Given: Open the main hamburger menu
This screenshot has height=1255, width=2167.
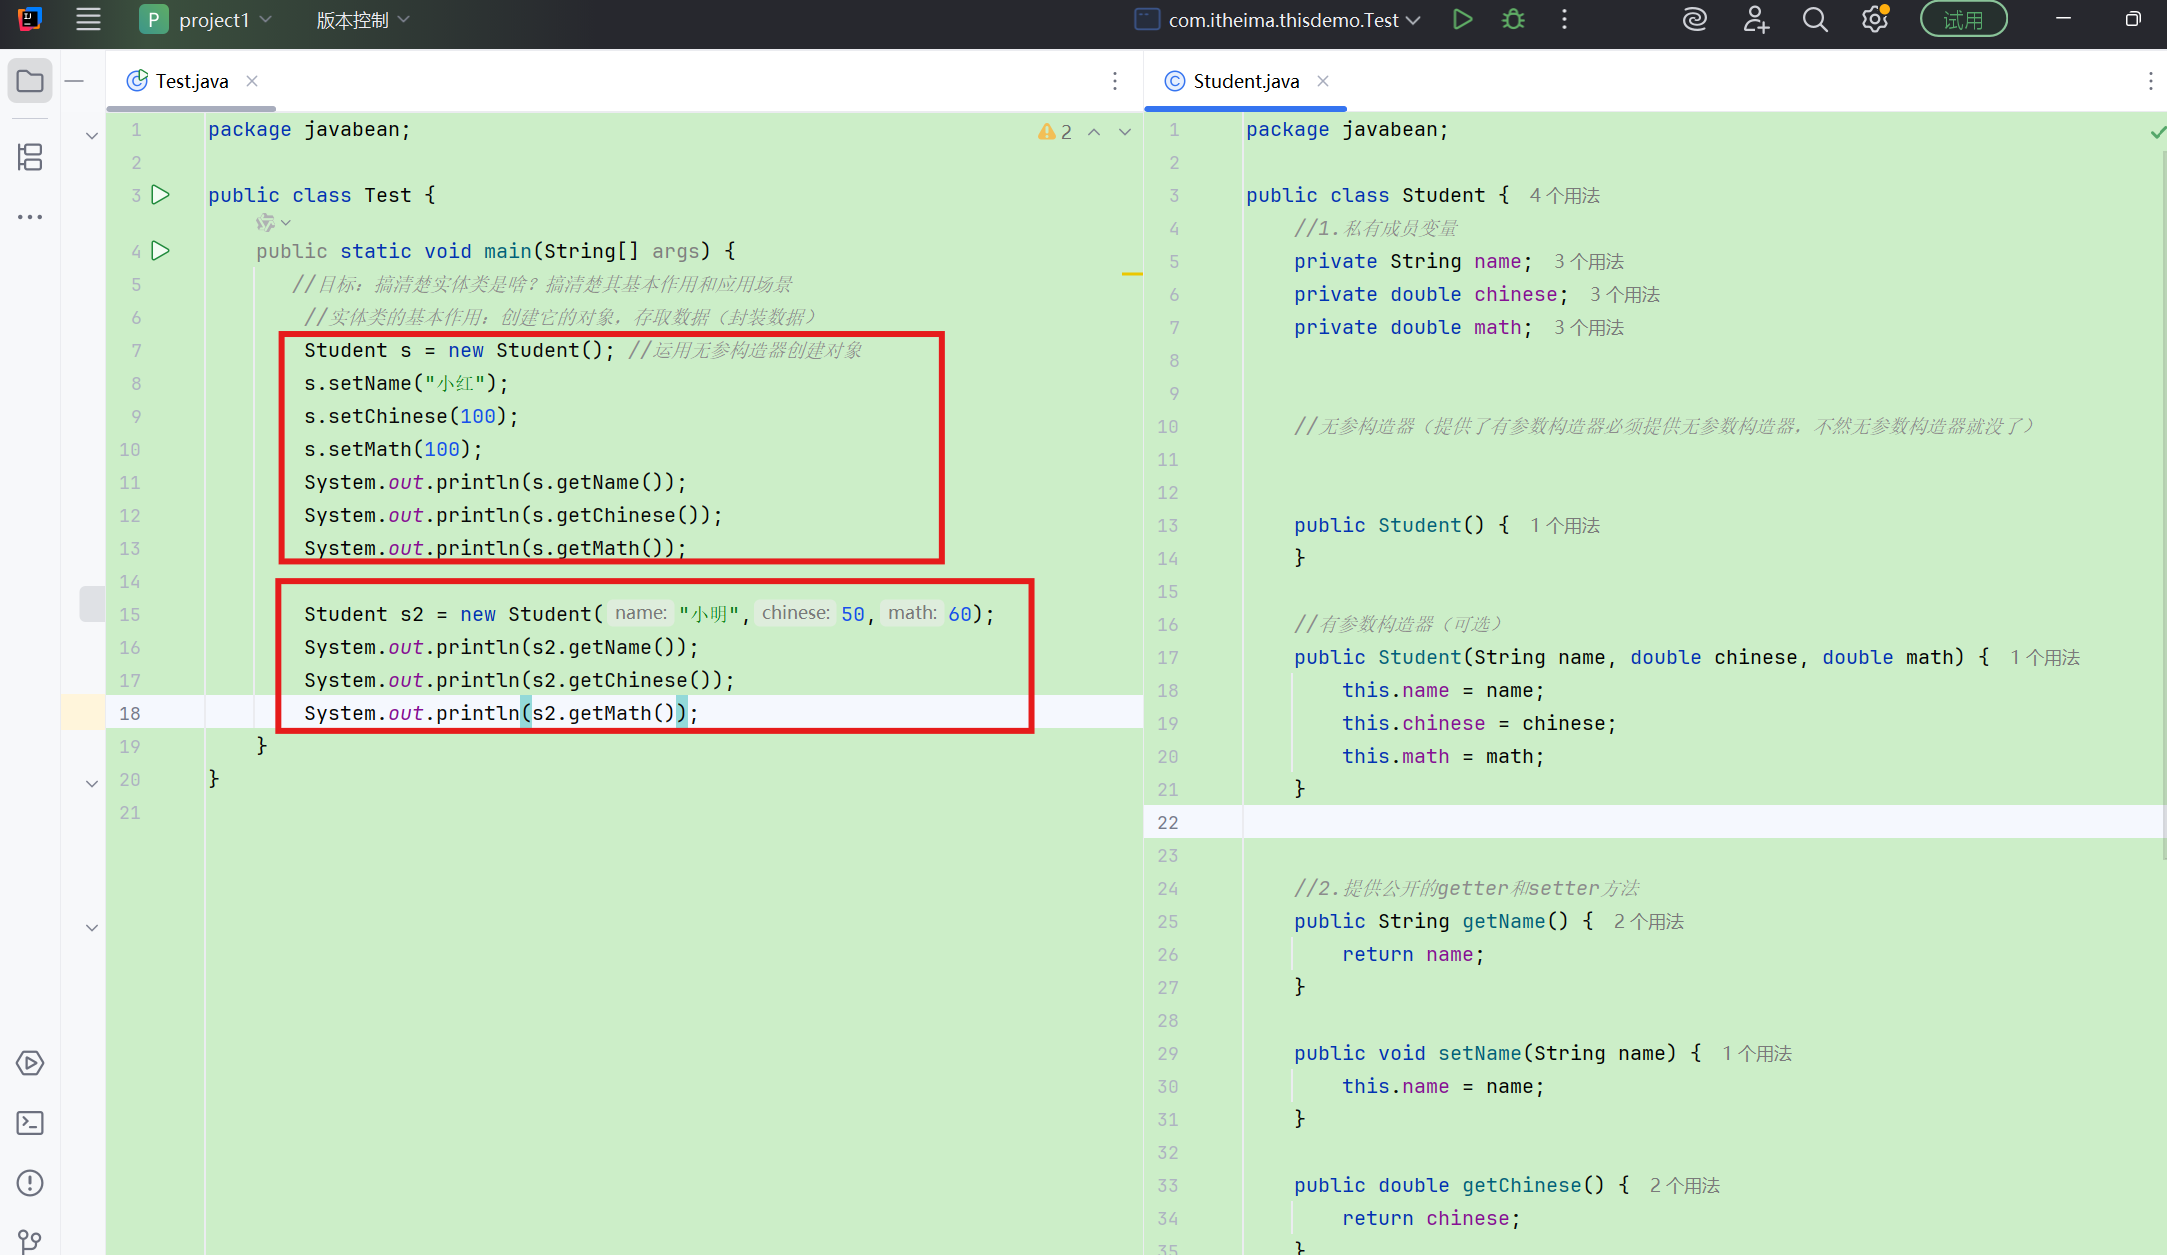Looking at the screenshot, I should pos(88,20).
